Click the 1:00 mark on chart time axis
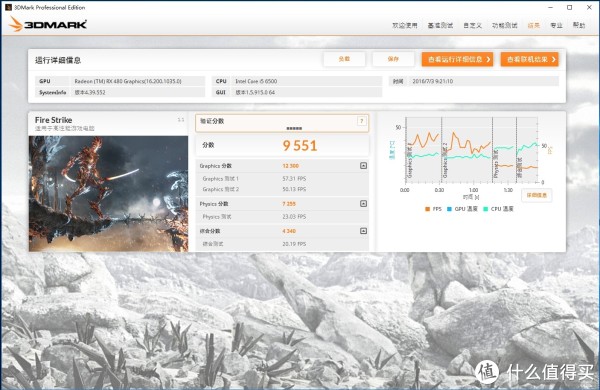The height and width of the screenshot is (390, 600). pyautogui.click(x=473, y=190)
